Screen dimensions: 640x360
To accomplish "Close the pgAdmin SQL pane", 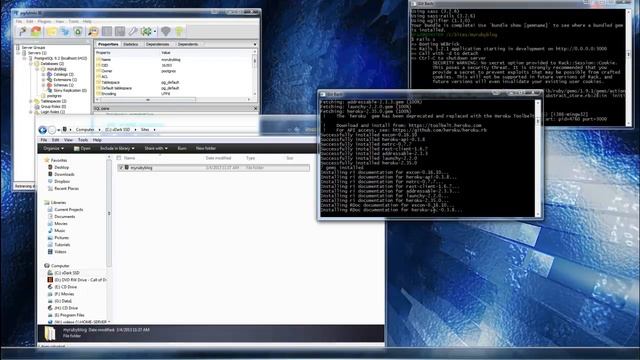I will [256, 109].
